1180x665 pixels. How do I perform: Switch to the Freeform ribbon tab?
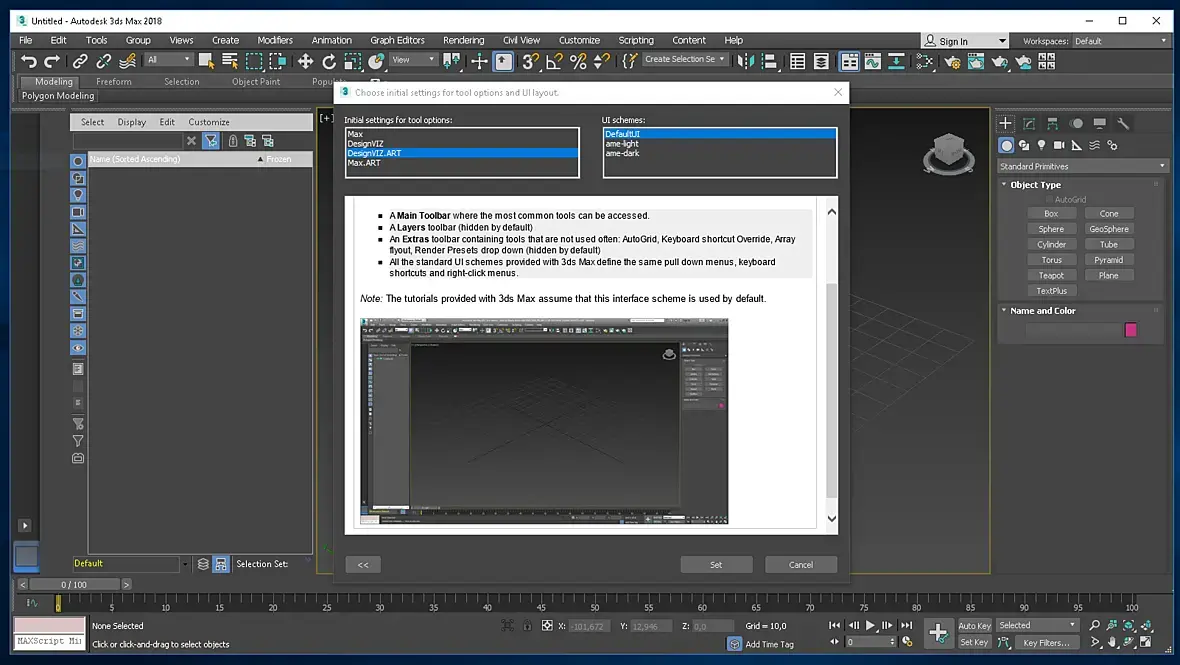click(114, 82)
